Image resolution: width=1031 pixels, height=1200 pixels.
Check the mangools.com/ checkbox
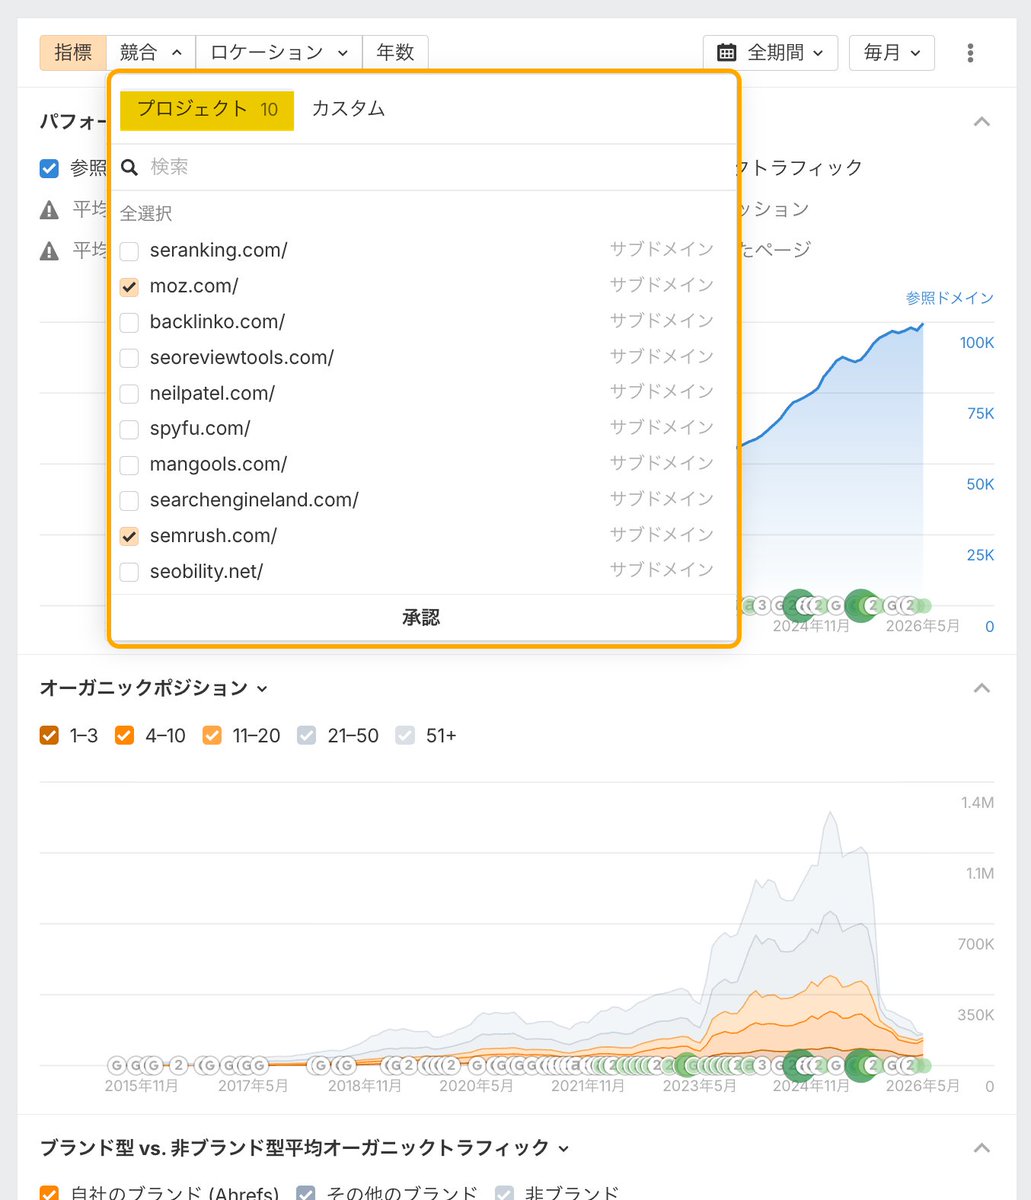click(x=129, y=465)
